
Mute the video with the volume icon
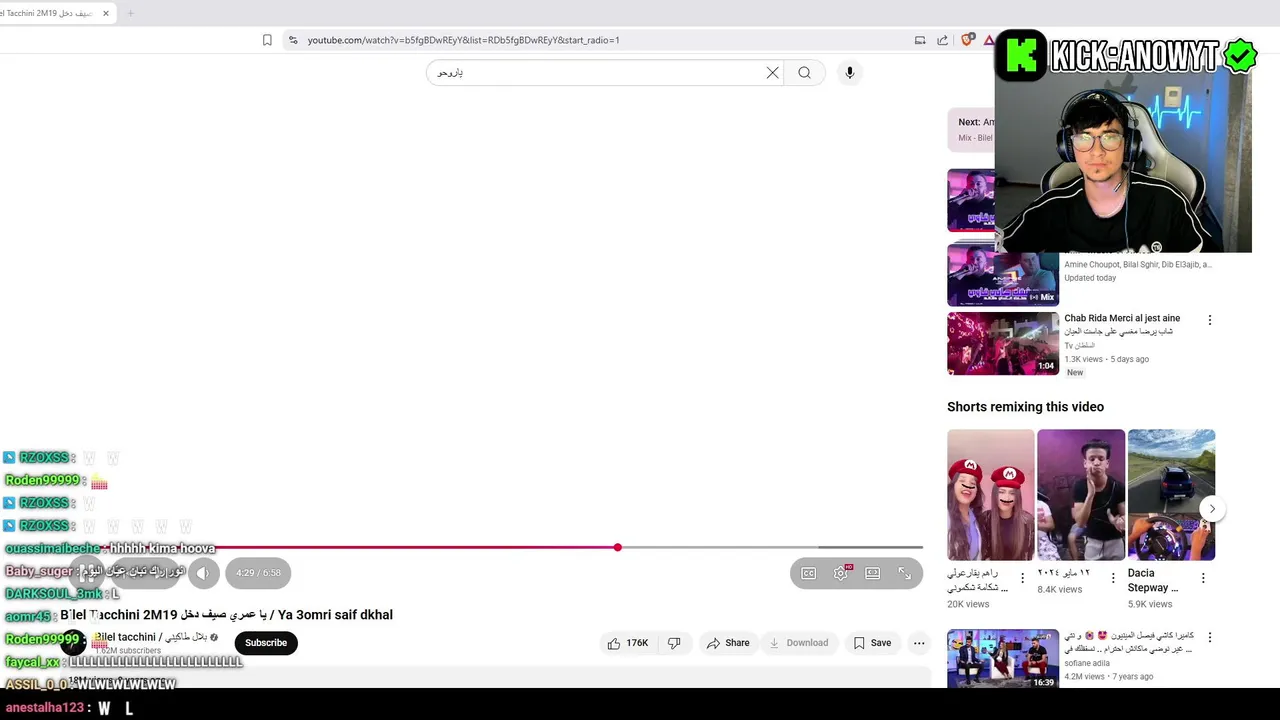(x=203, y=573)
